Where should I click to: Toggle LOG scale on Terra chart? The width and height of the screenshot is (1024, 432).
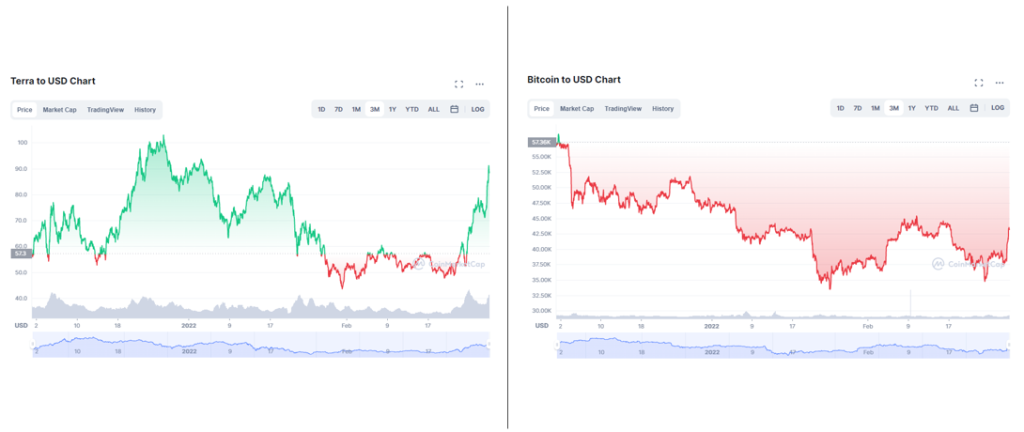(x=478, y=110)
